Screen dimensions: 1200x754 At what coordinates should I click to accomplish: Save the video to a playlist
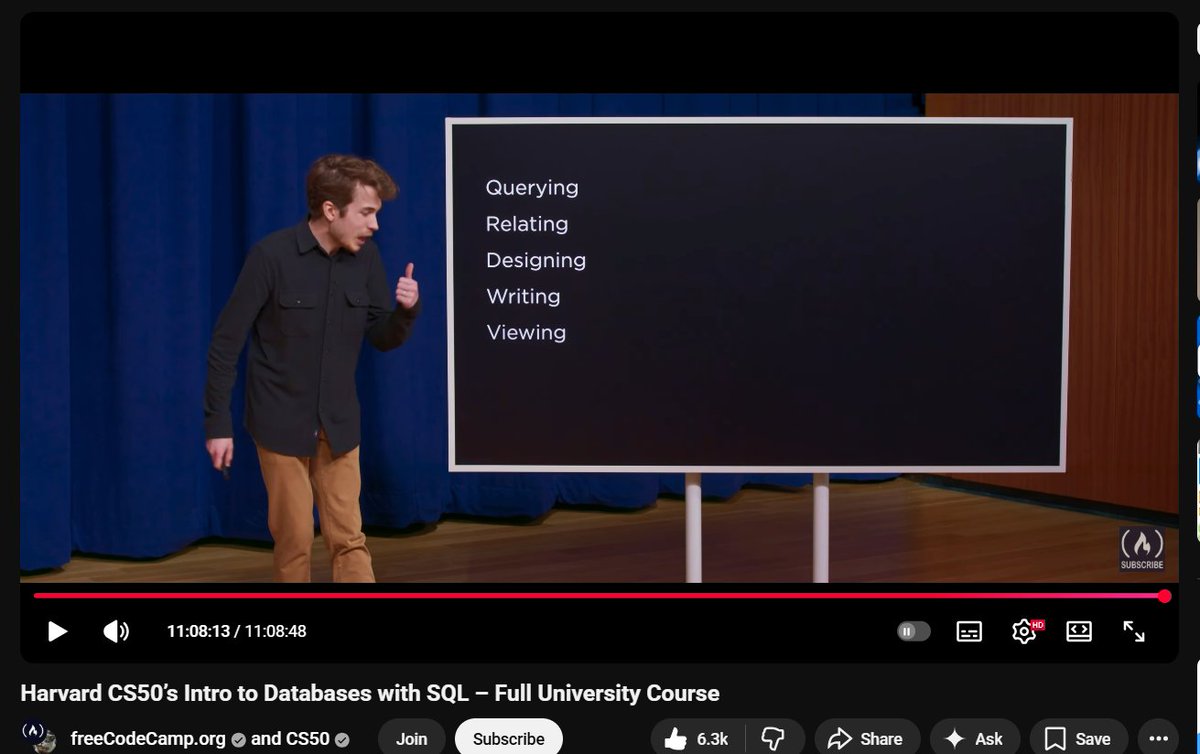(x=1078, y=739)
